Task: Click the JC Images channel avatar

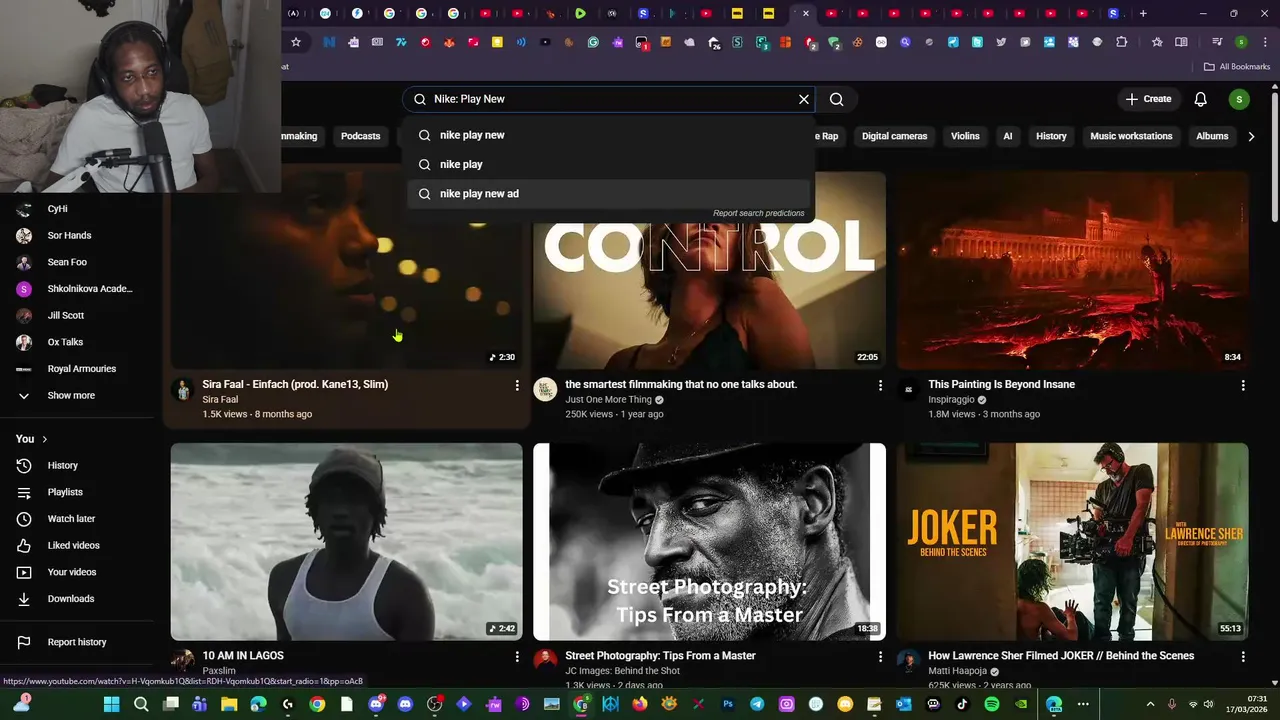Action: tap(545, 660)
